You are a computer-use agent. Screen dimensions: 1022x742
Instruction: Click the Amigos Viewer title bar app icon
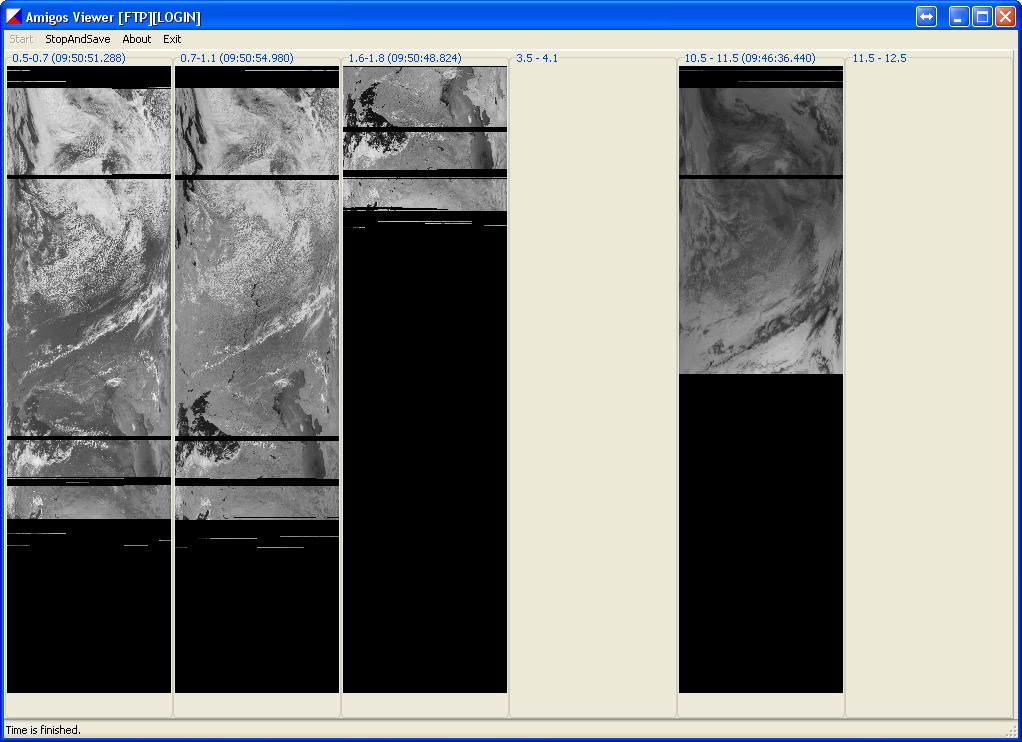click(x=14, y=16)
